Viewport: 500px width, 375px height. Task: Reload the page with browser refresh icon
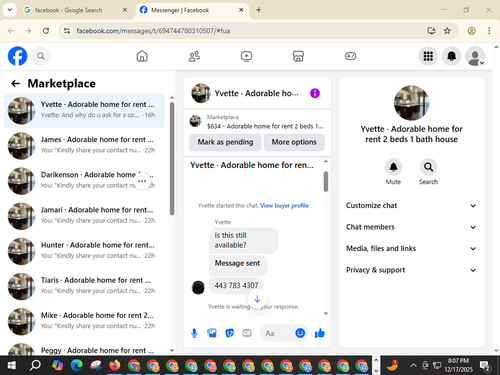click(x=46, y=31)
